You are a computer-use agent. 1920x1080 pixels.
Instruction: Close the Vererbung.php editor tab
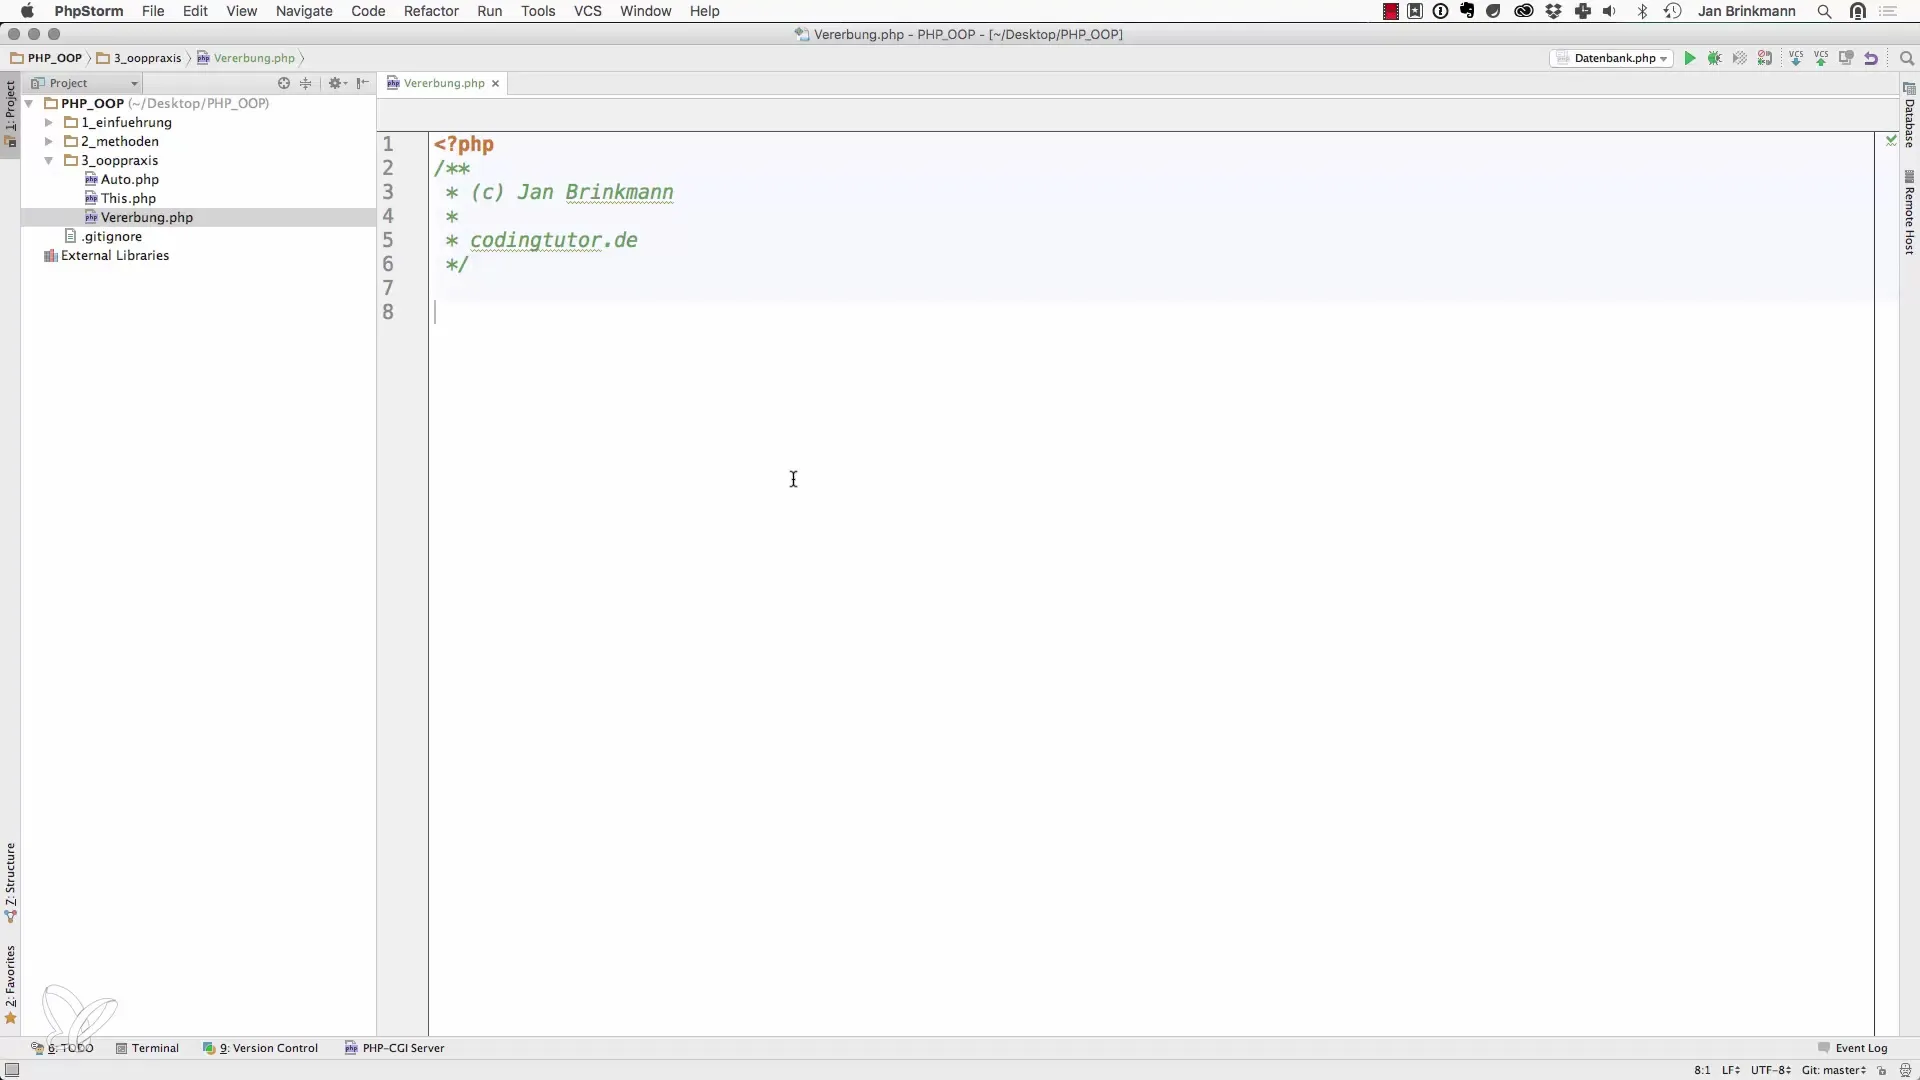[495, 83]
